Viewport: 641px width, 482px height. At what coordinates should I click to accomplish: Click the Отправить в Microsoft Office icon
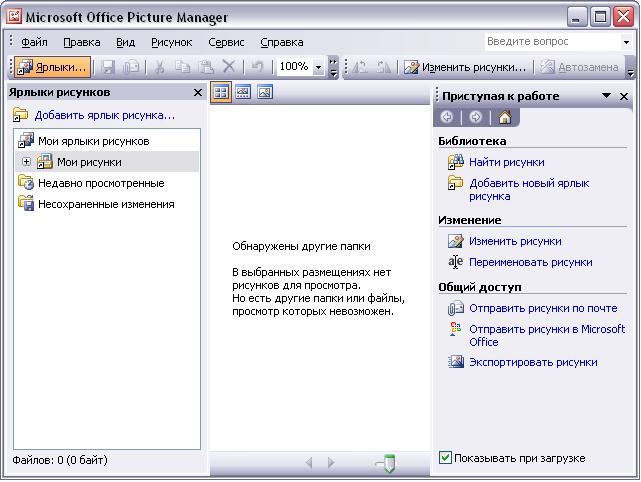455,329
